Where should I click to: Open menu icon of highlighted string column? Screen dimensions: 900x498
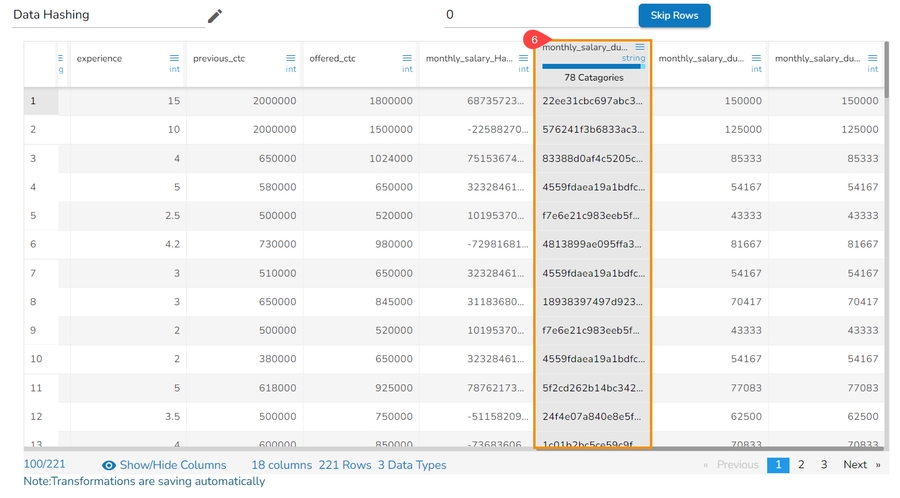point(640,47)
